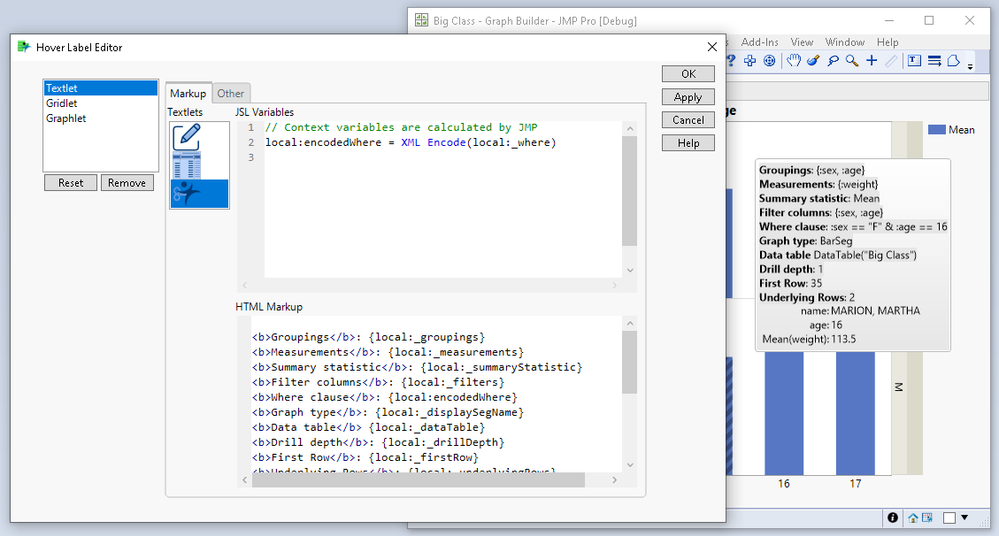Select the Brush tool in toolbar
The height and width of the screenshot is (536, 999).
[813, 62]
